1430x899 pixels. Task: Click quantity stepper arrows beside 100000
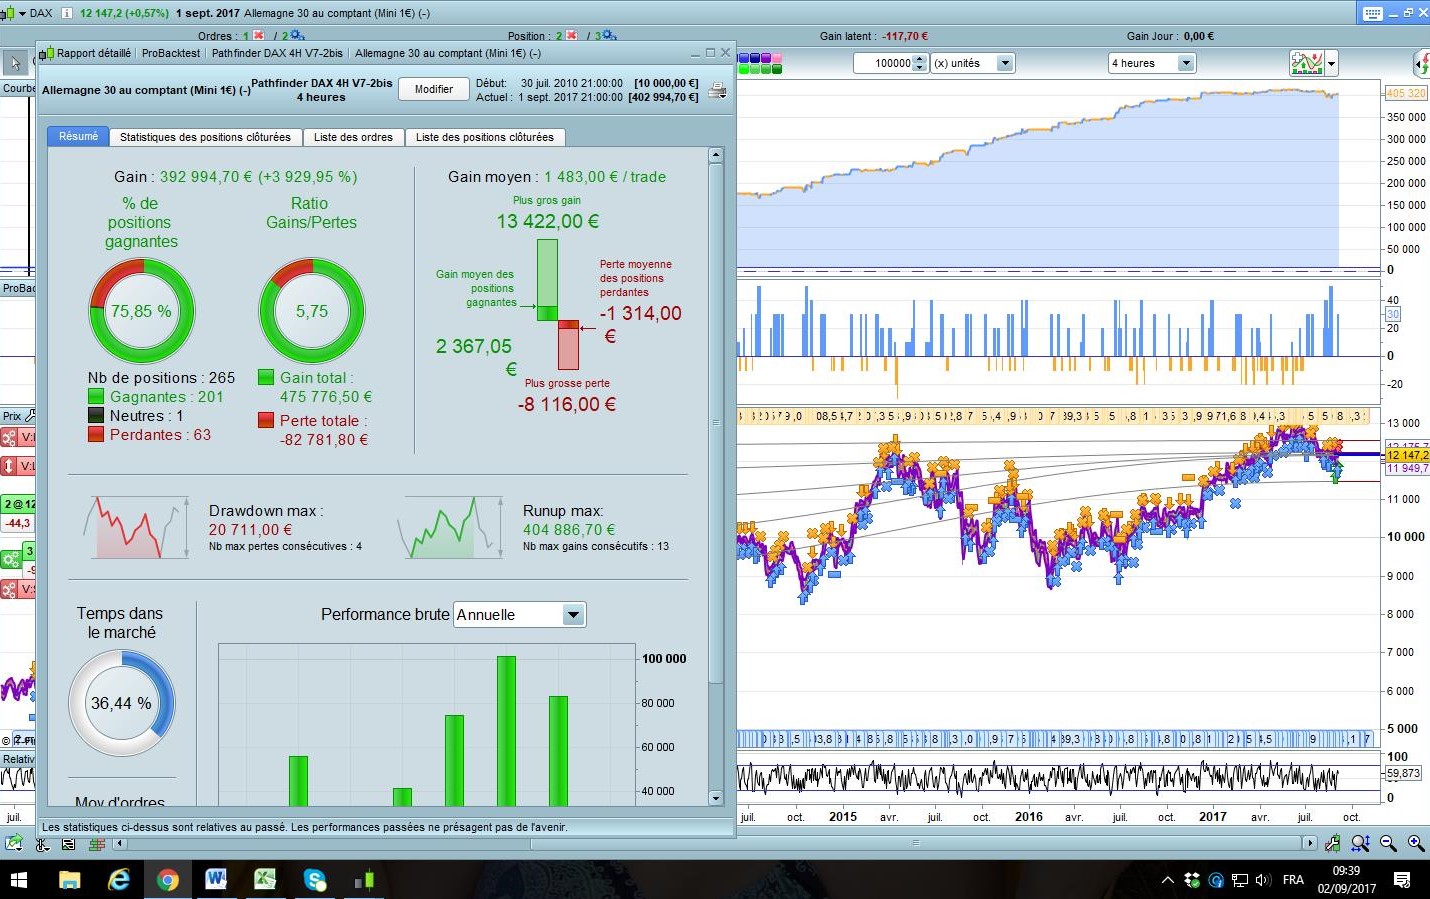tap(920, 63)
